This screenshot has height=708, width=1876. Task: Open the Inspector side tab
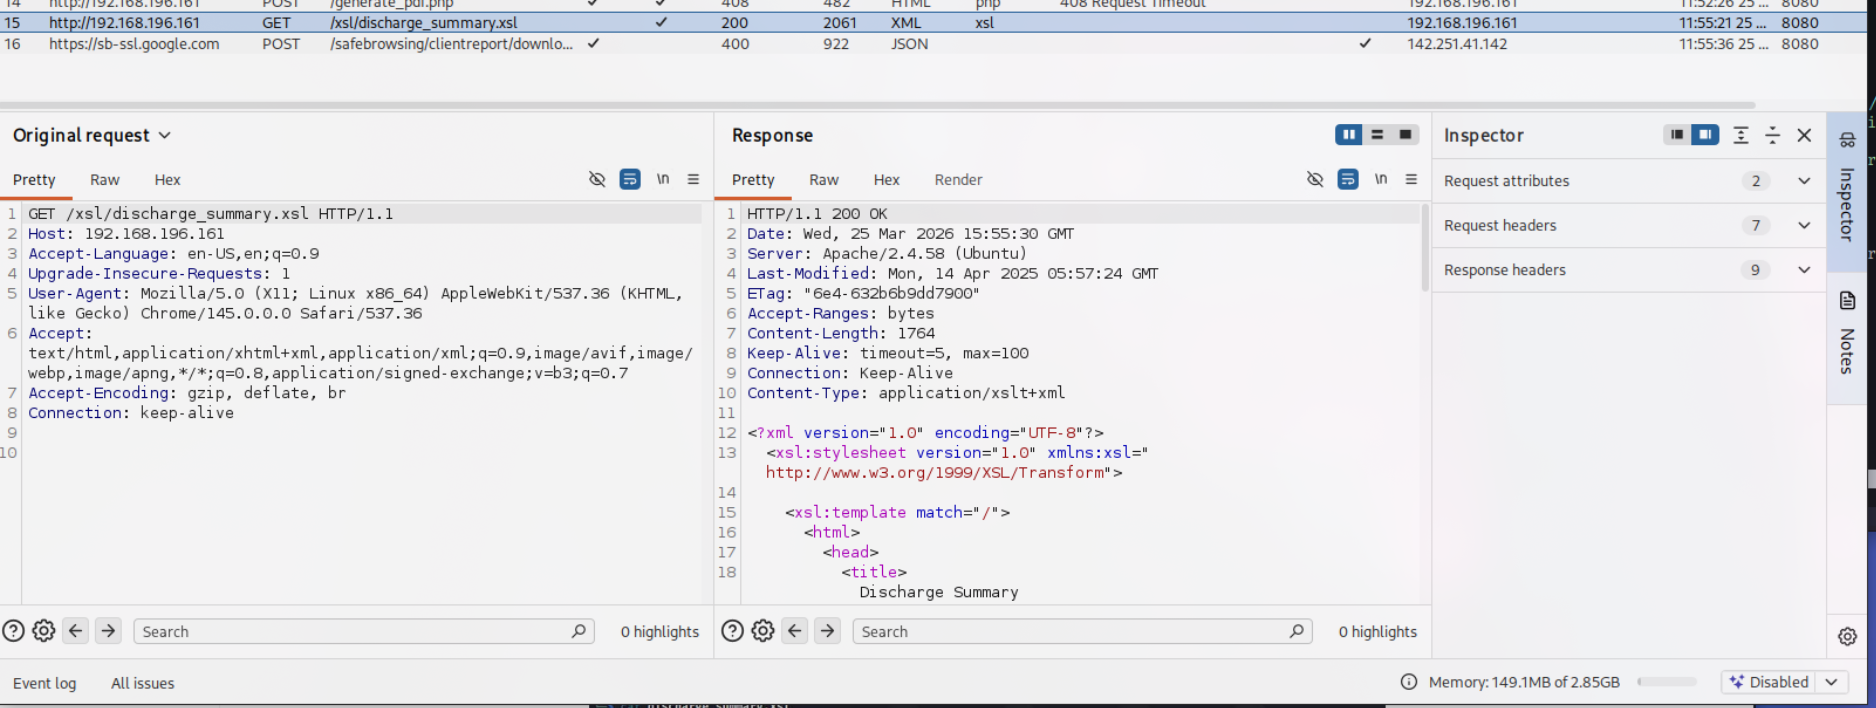[1847, 191]
